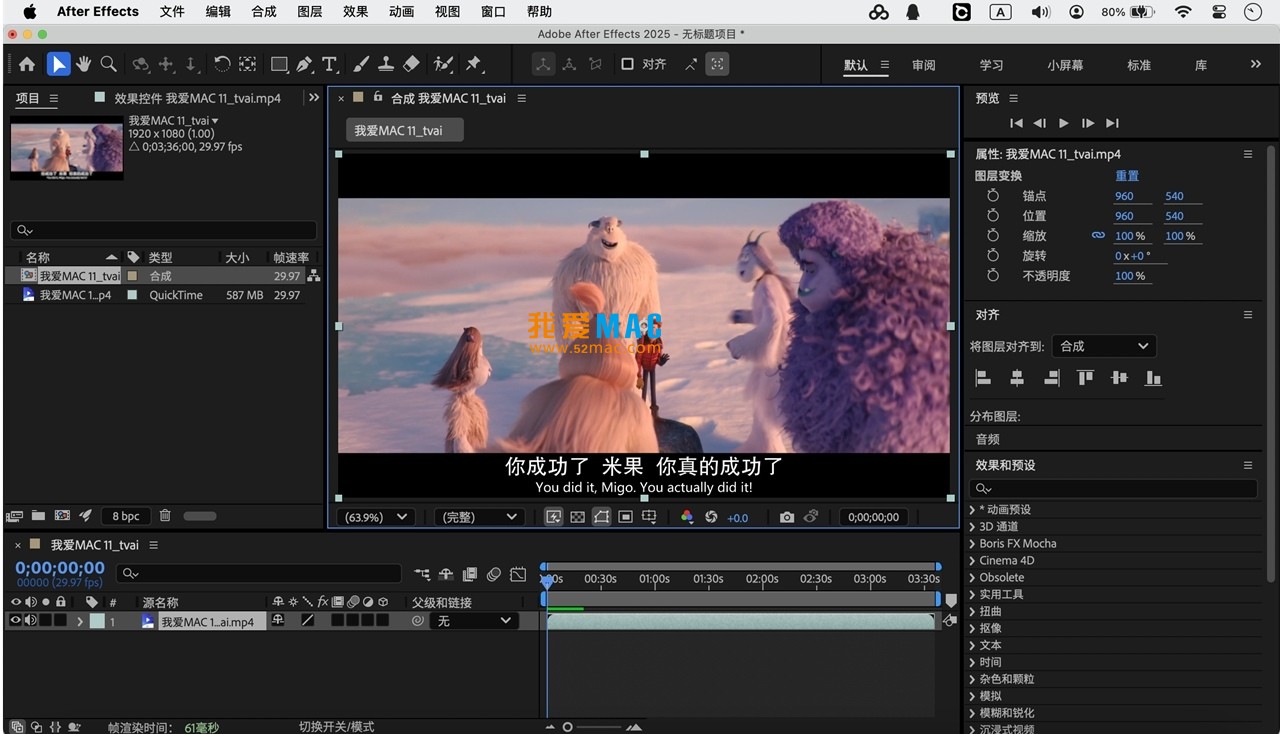Toggle mask and shape path visibility
Screen dimensions: 1280x734
(601, 517)
